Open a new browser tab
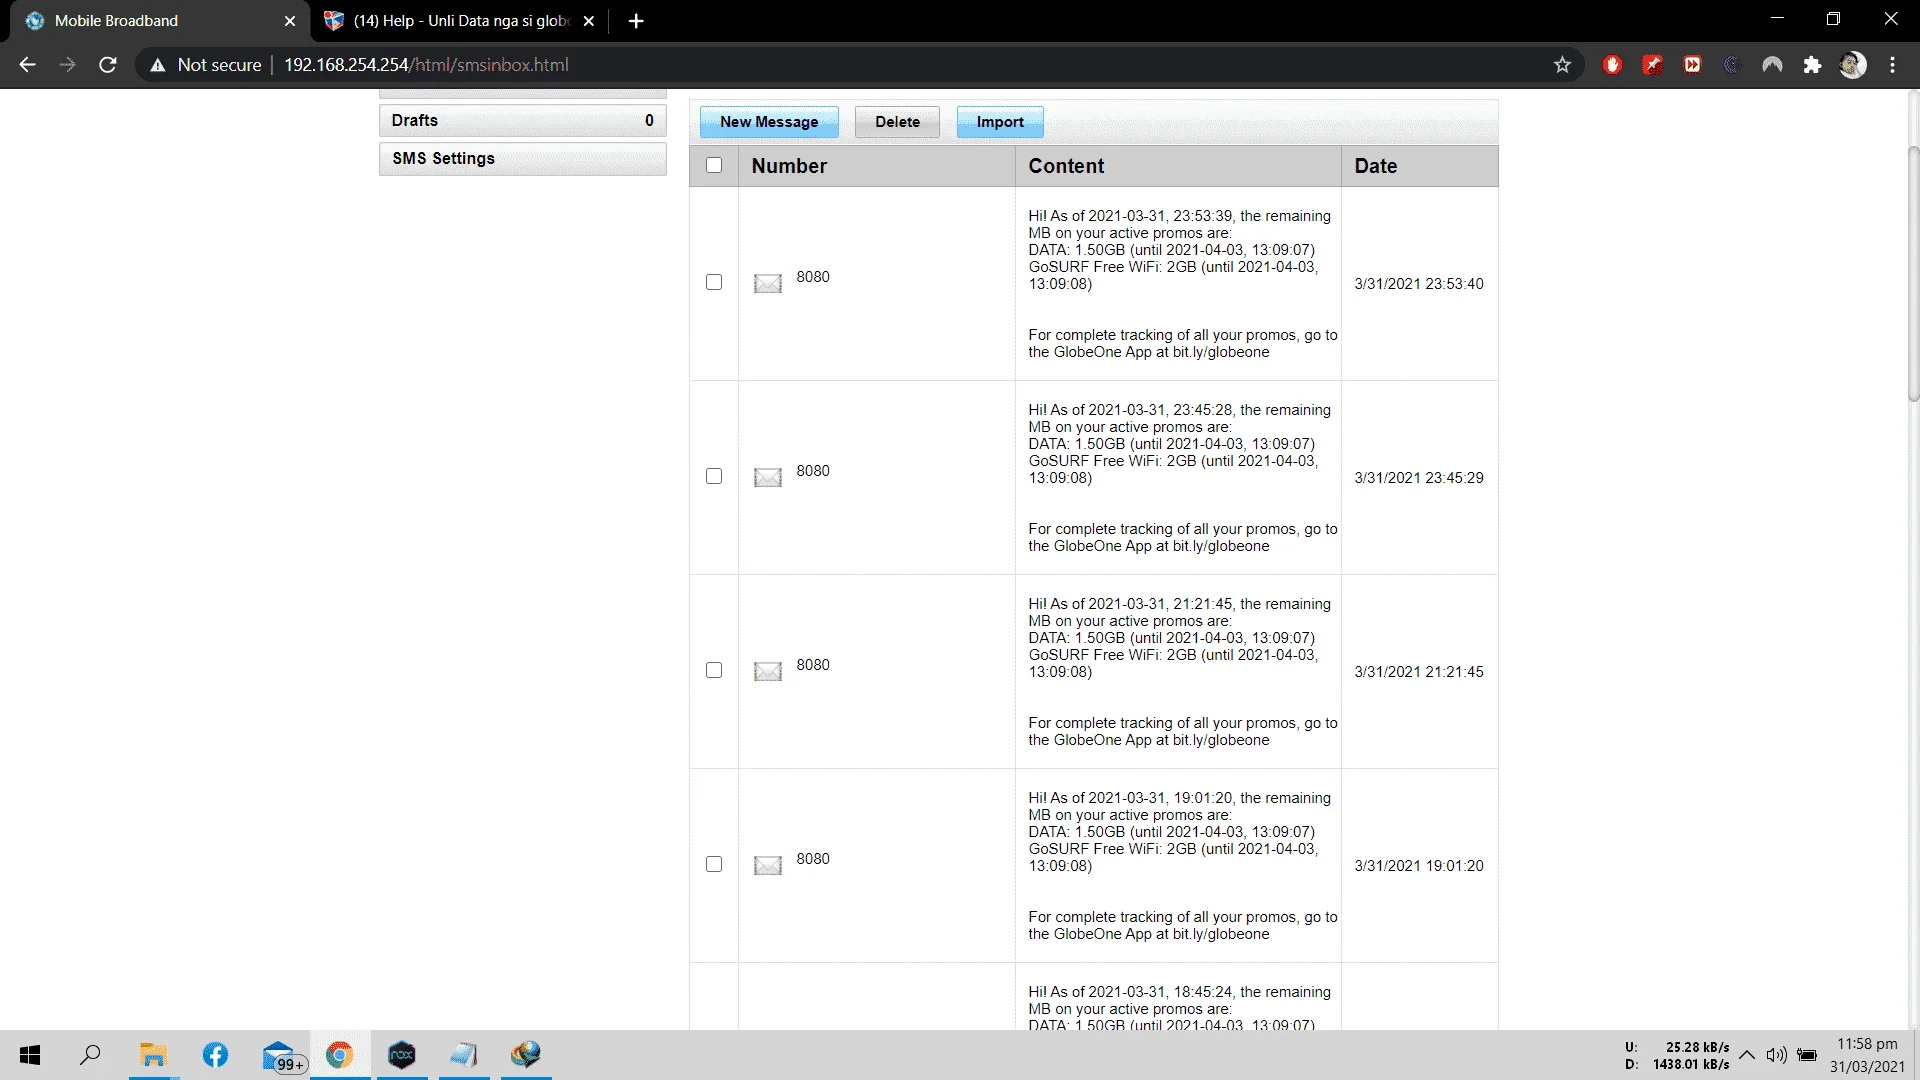 pyautogui.click(x=636, y=21)
